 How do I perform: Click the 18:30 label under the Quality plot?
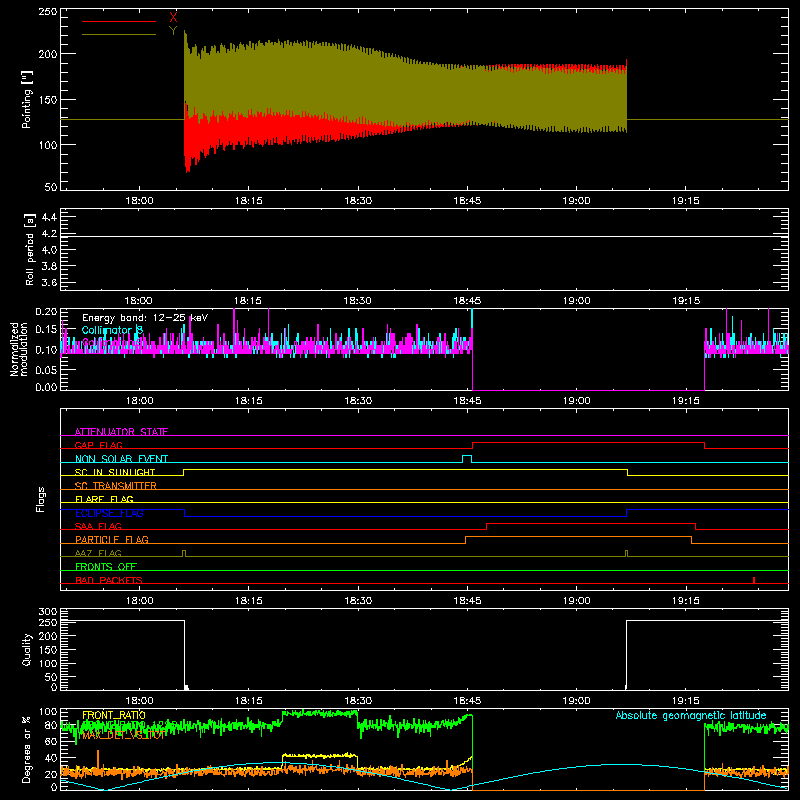(358, 701)
